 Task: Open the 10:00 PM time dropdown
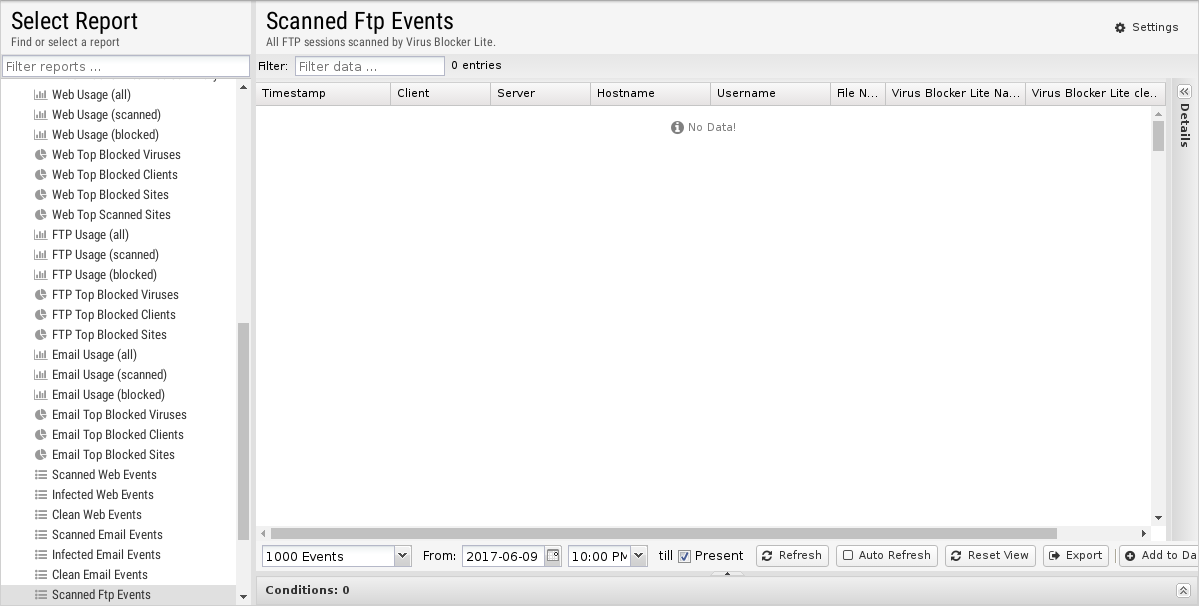(x=638, y=556)
